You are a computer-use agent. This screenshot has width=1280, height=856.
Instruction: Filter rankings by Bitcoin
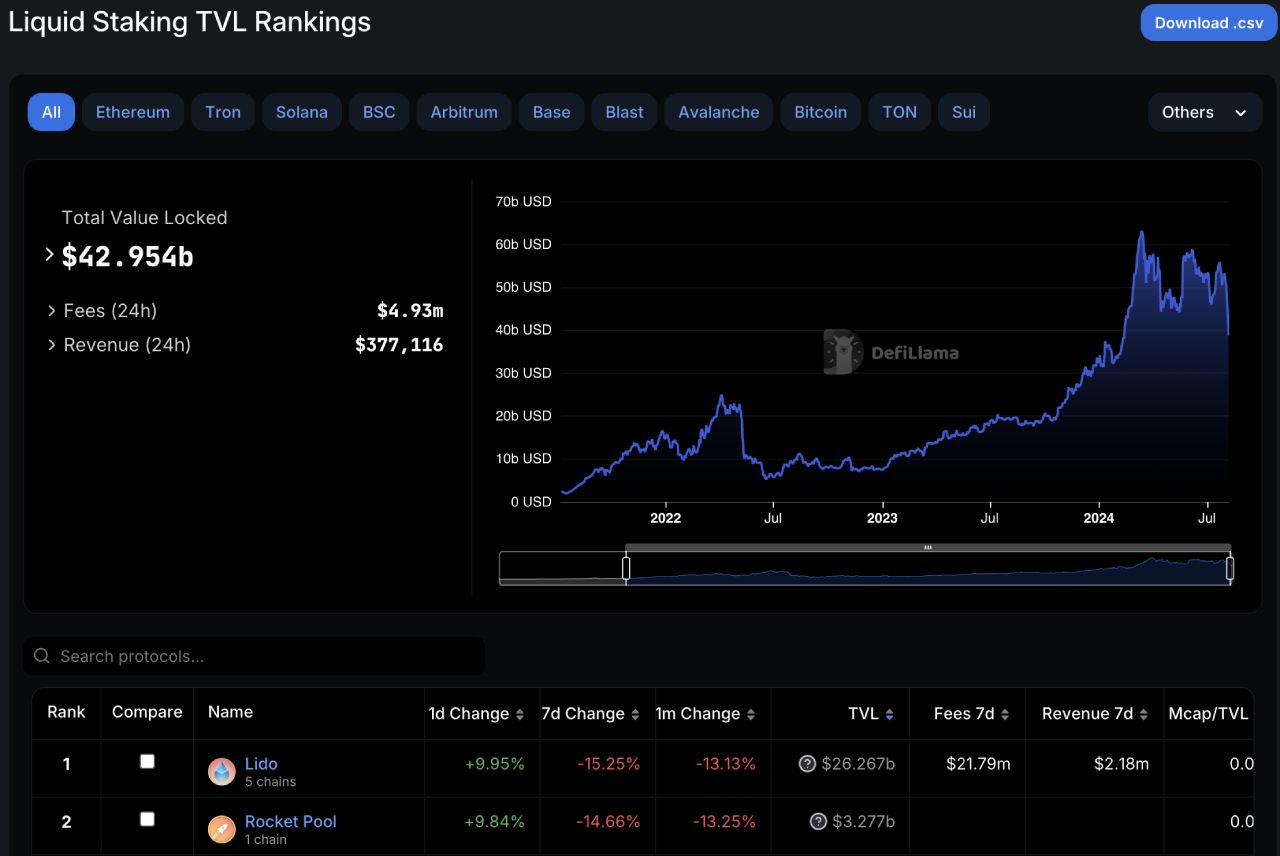coord(821,112)
